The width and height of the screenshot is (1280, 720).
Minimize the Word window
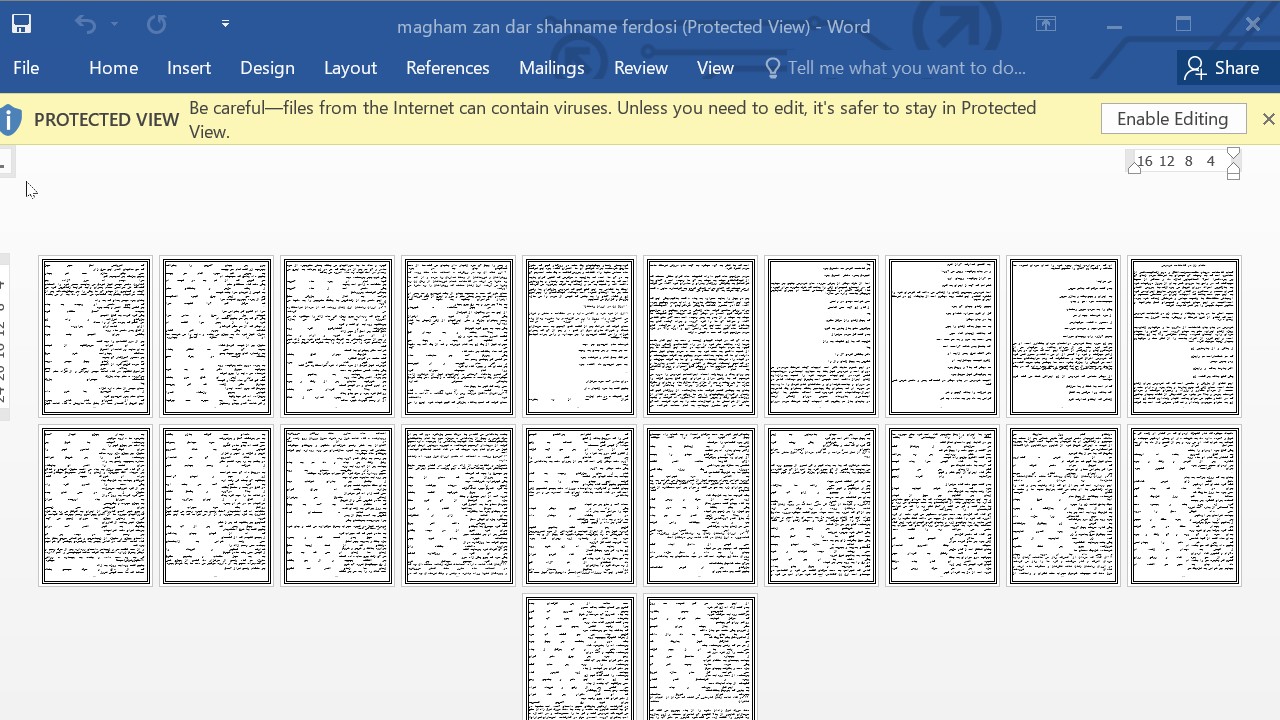1115,24
